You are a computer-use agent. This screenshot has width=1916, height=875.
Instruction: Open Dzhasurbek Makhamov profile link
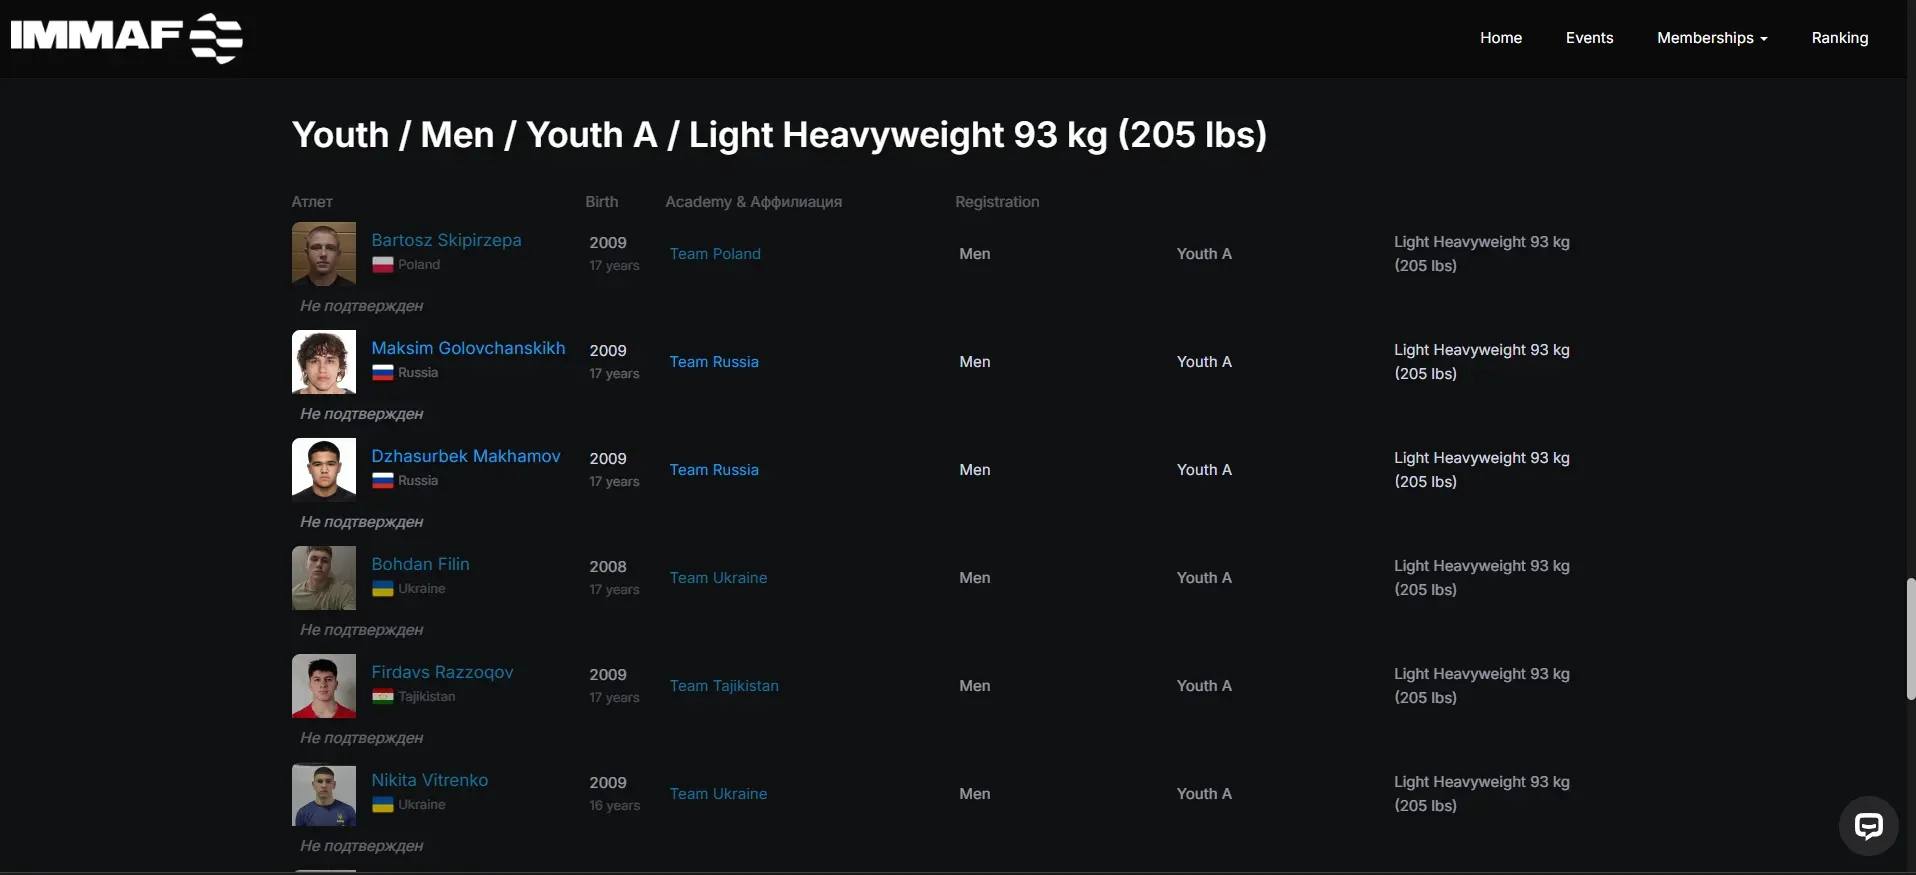click(466, 456)
